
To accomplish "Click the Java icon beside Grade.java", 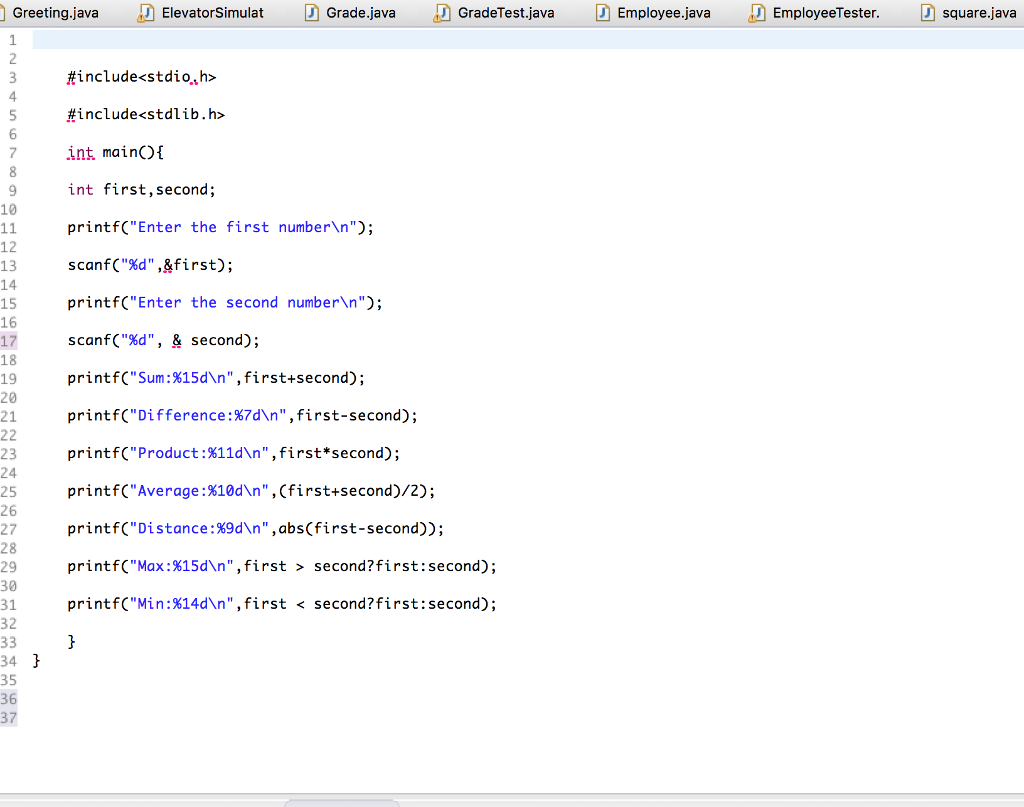I will click(310, 13).
